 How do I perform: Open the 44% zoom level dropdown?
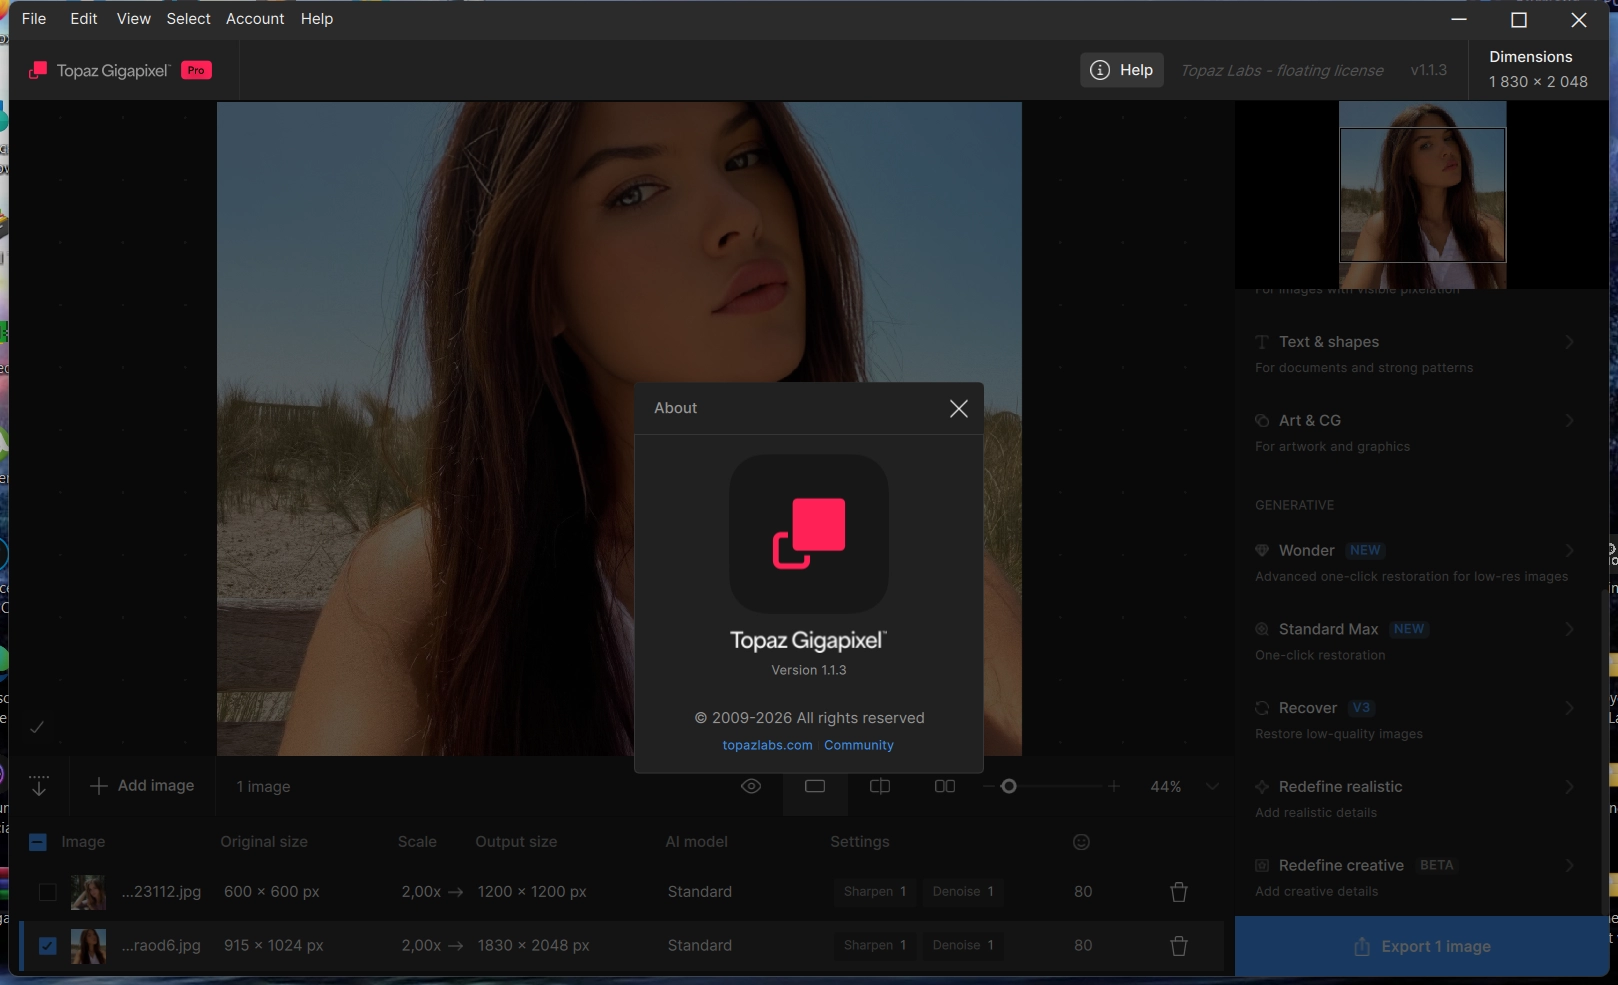click(x=1212, y=787)
